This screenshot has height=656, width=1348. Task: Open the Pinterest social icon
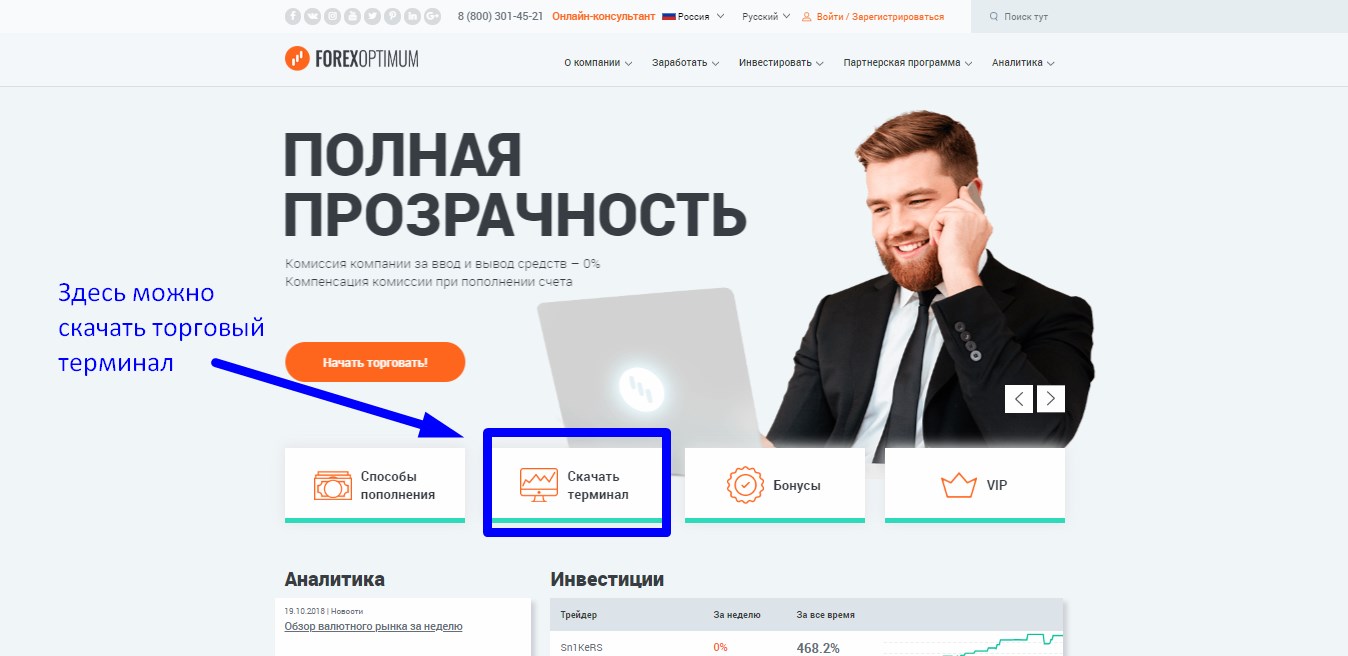[x=392, y=16]
